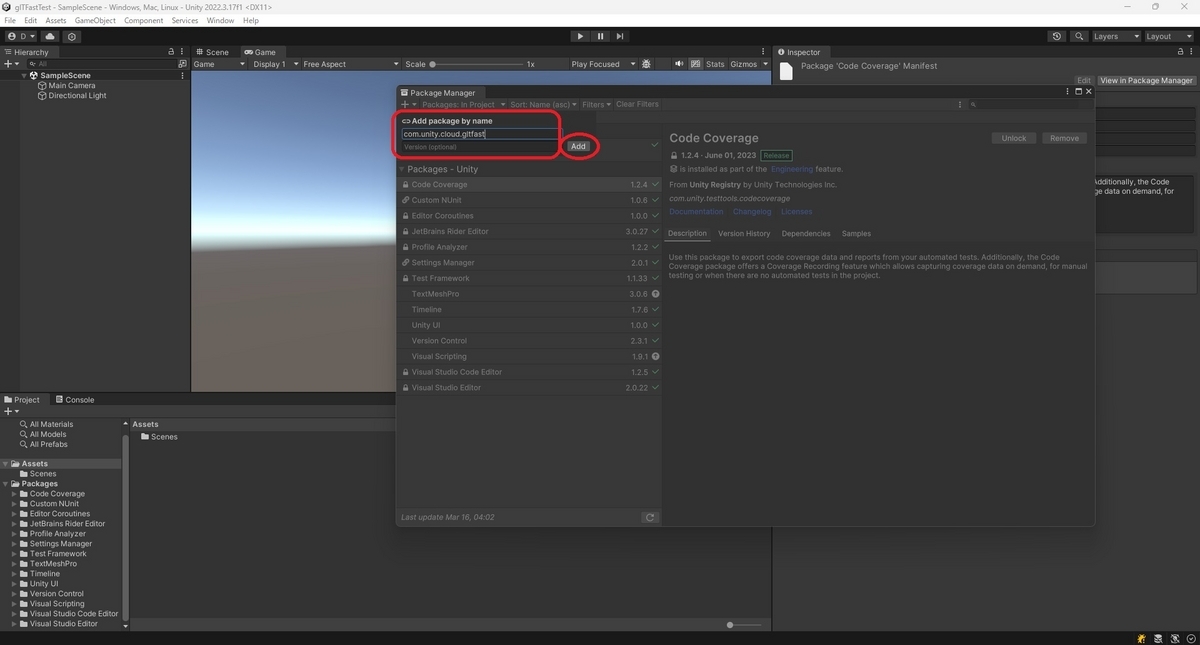
Task: Click the Hierarchy plus create button
Action: 11,64
